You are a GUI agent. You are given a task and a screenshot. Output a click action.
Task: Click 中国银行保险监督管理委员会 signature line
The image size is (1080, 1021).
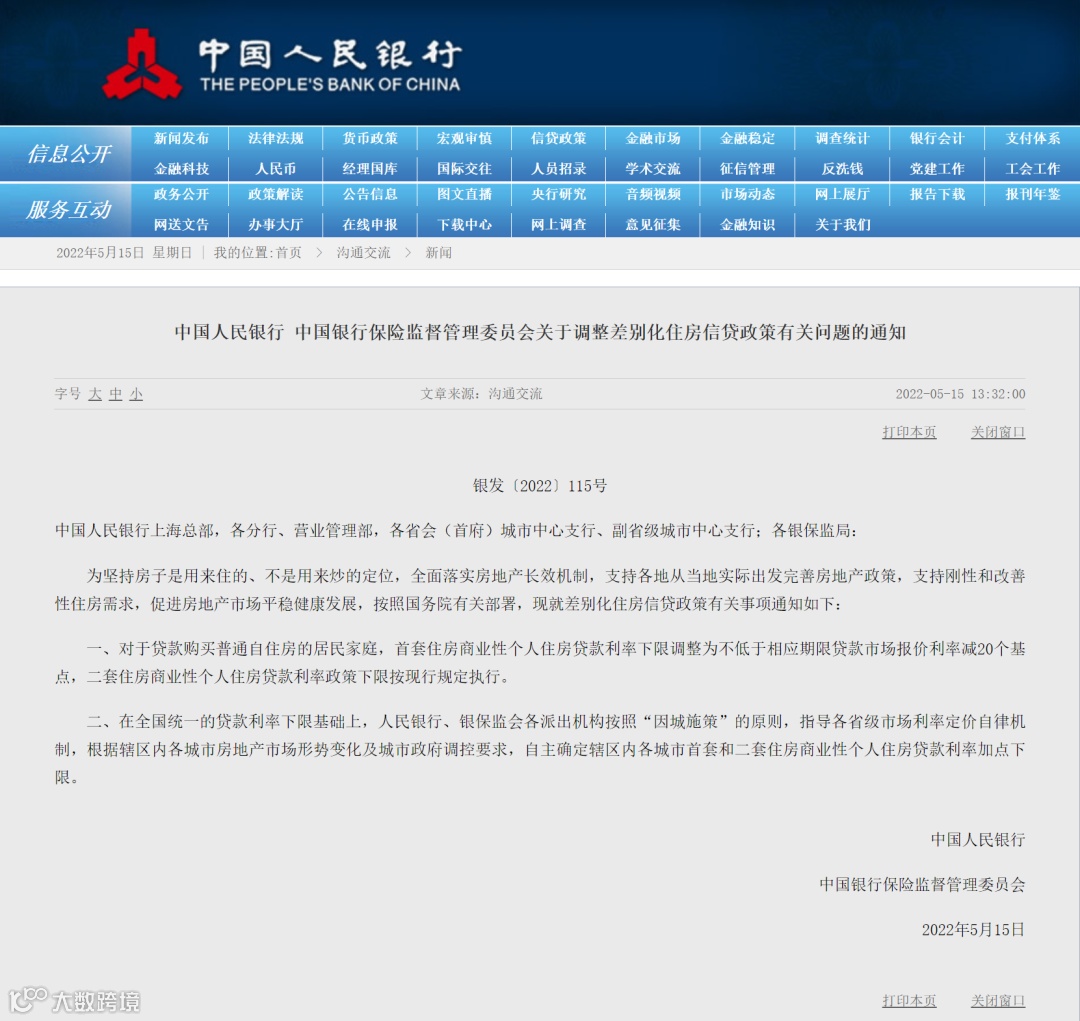[x=922, y=885]
